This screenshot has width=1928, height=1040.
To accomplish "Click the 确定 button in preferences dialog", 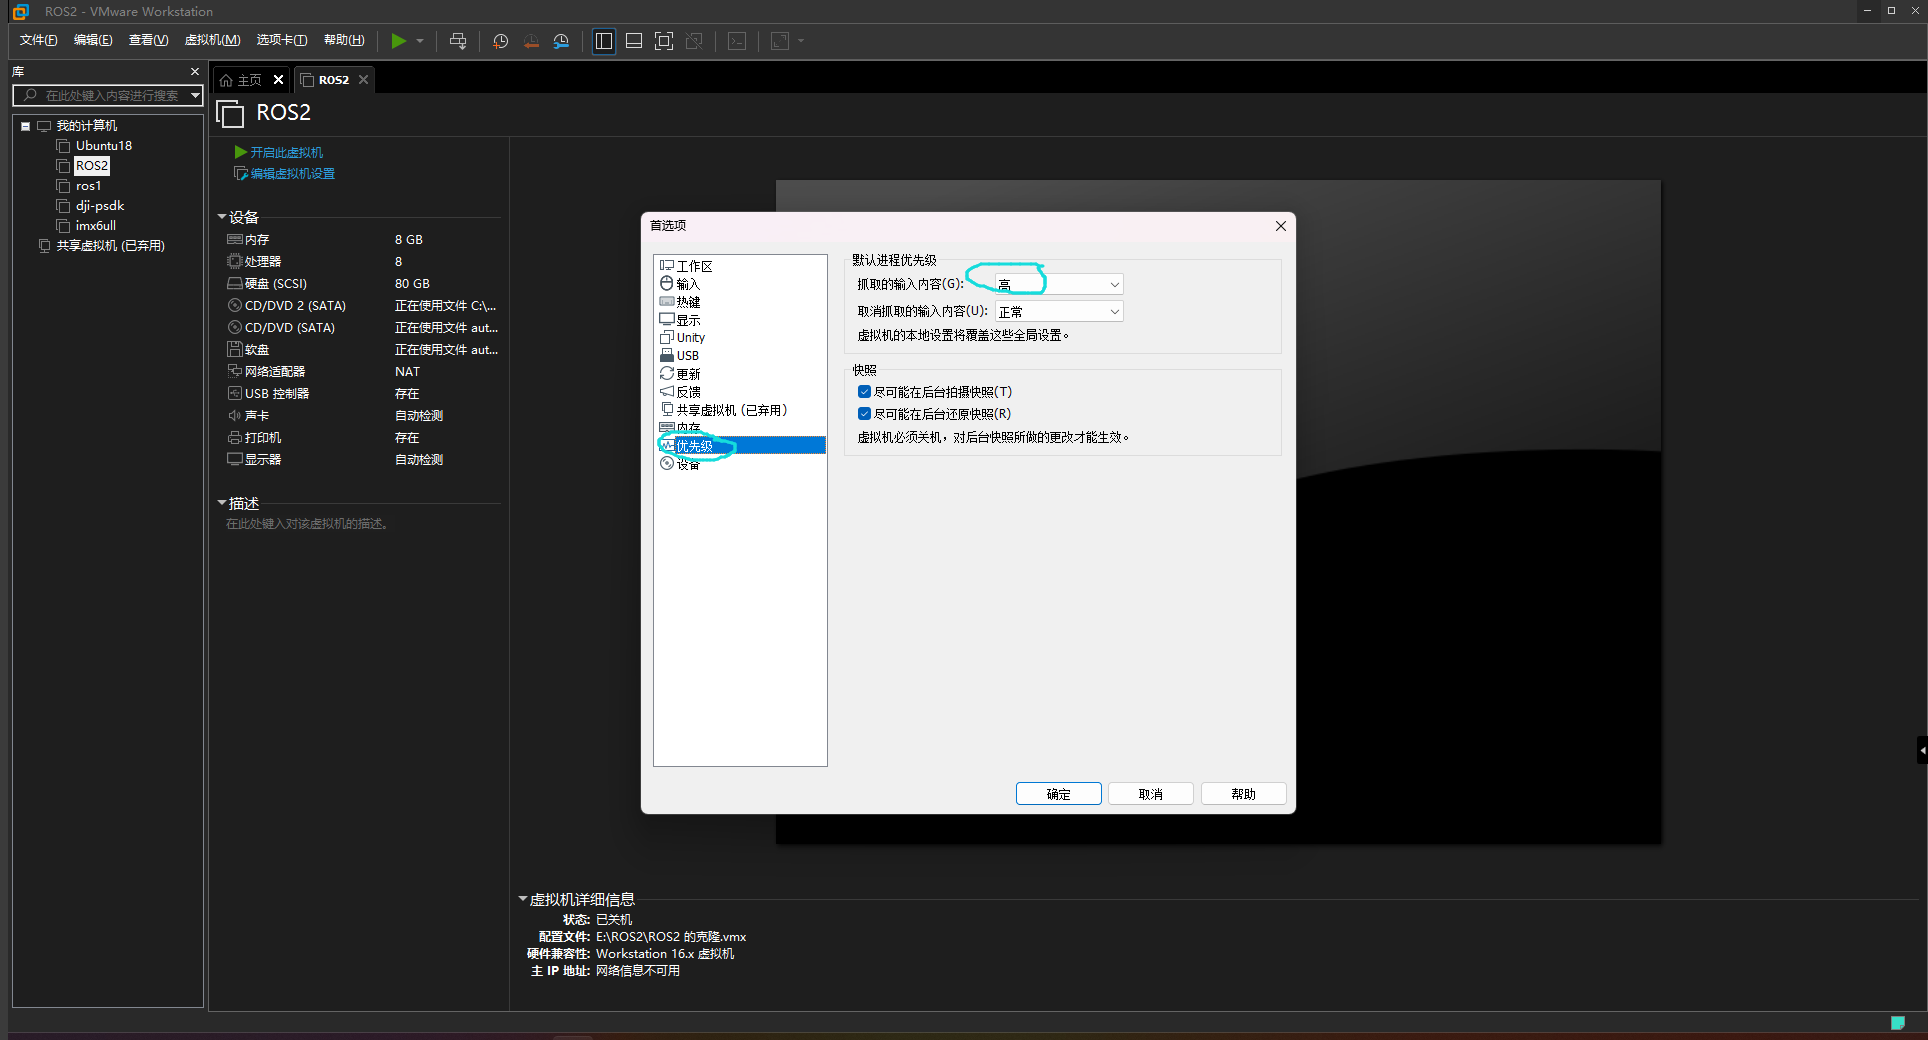I will click(1059, 794).
